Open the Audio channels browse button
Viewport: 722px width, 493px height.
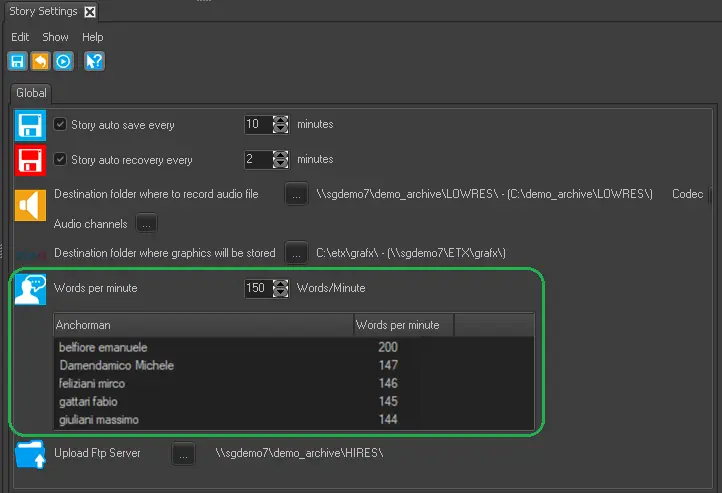coord(147,223)
